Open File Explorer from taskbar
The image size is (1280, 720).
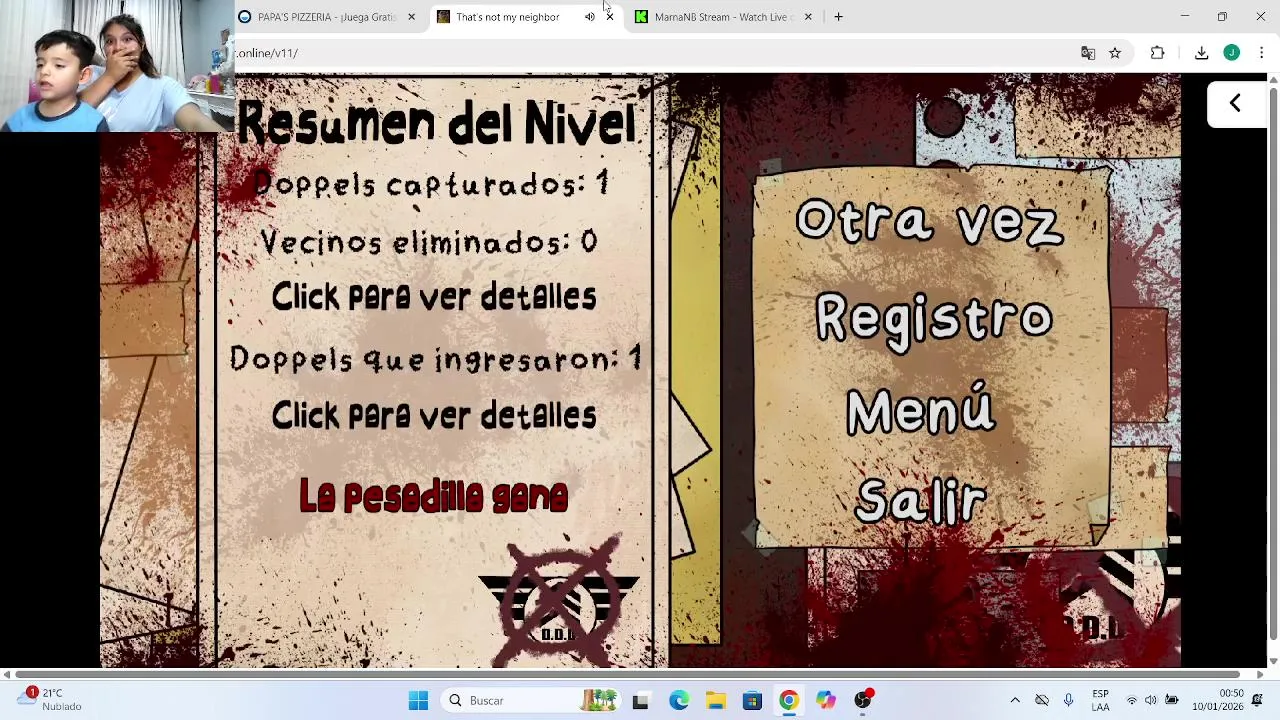(716, 701)
